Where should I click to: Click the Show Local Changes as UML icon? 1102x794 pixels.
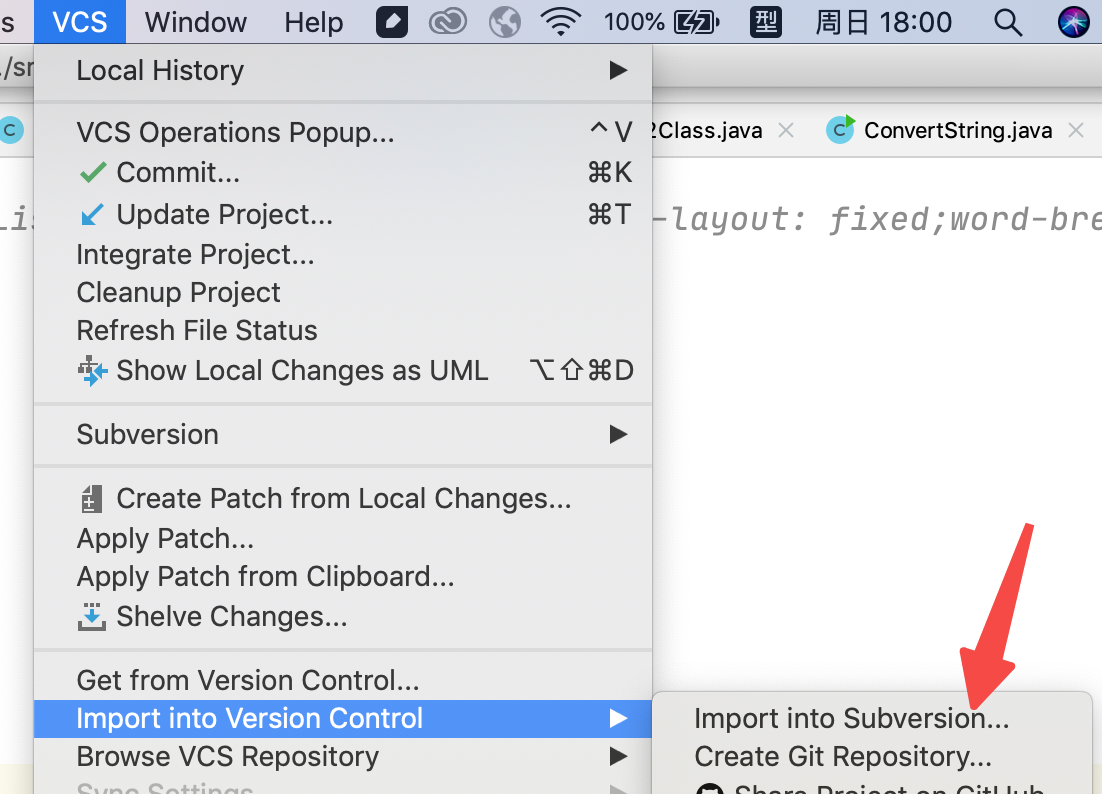pyautogui.click(x=93, y=370)
